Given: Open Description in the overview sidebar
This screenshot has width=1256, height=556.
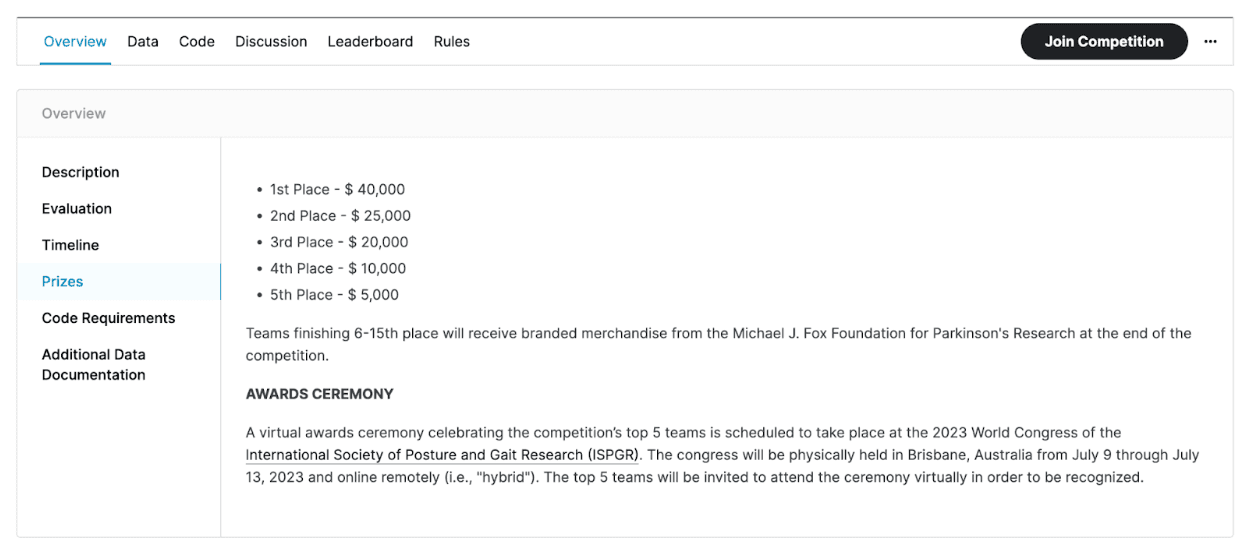Looking at the screenshot, I should (x=80, y=172).
